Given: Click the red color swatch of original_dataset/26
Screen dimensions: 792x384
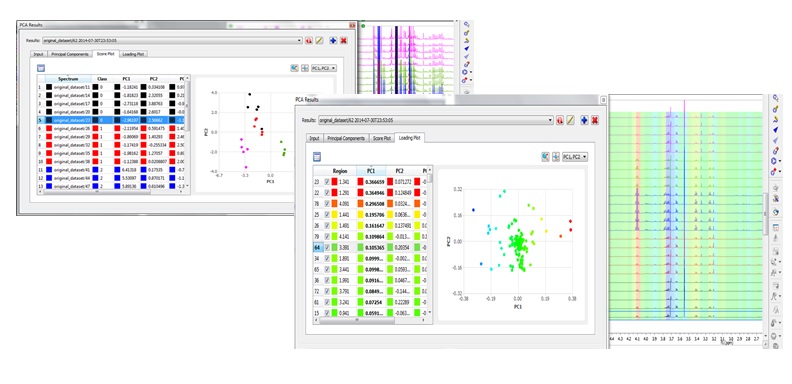Looking at the screenshot, I should click(x=49, y=129).
